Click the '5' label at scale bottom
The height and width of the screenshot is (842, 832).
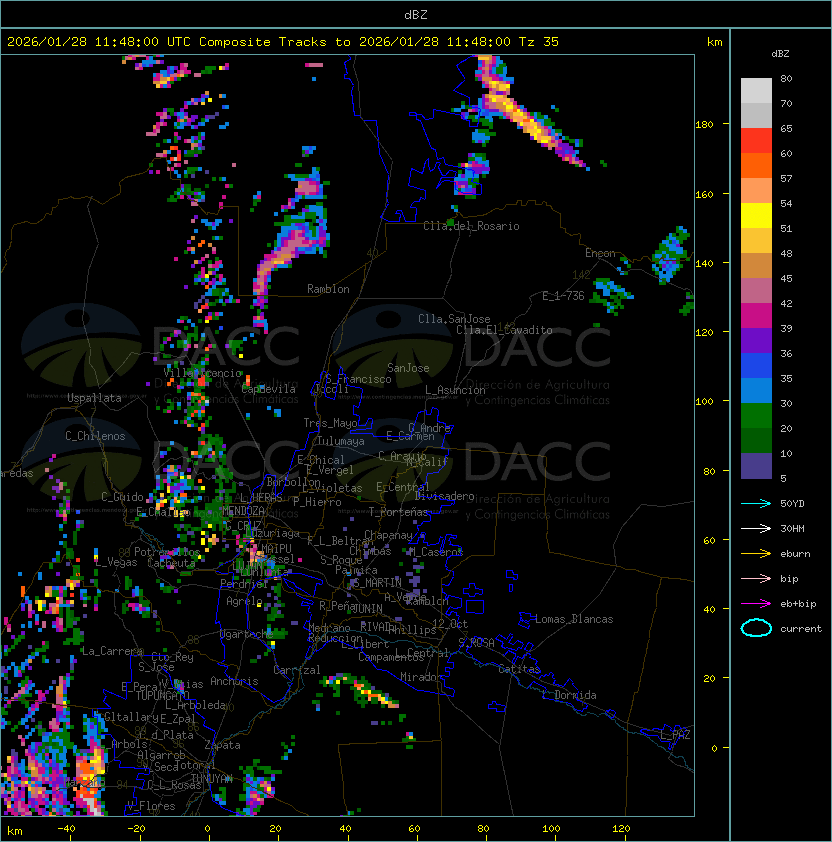[783, 478]
